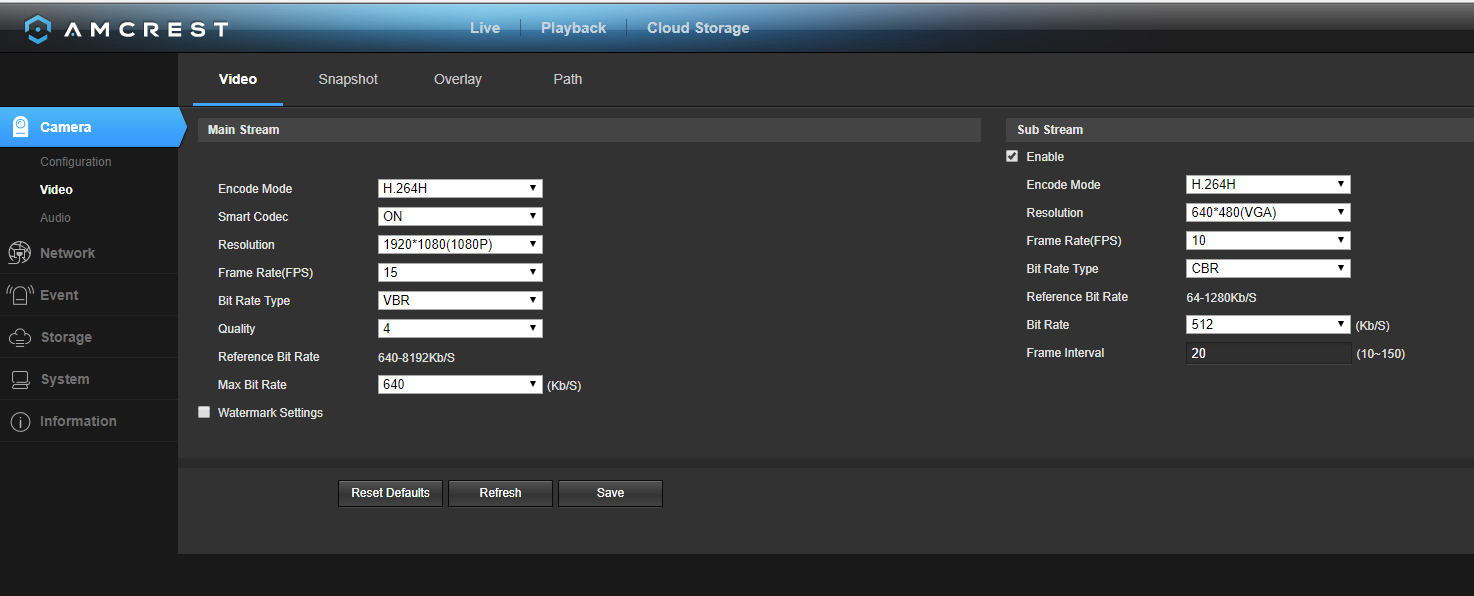The height and width of the screenshot is (596, 1474).
Task: Click the Event alarm bell icon
Action: (19, 295)
